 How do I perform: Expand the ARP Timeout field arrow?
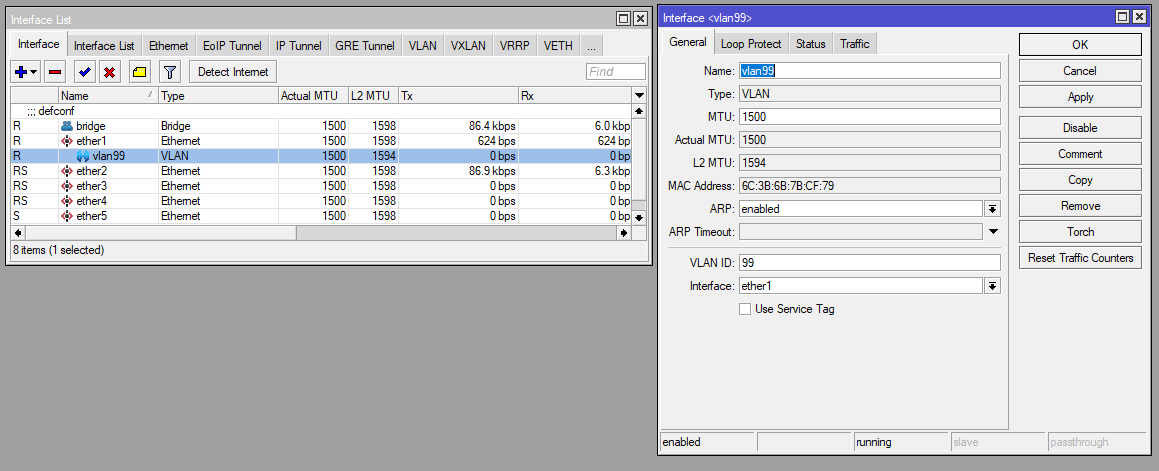tap(993, 232)
